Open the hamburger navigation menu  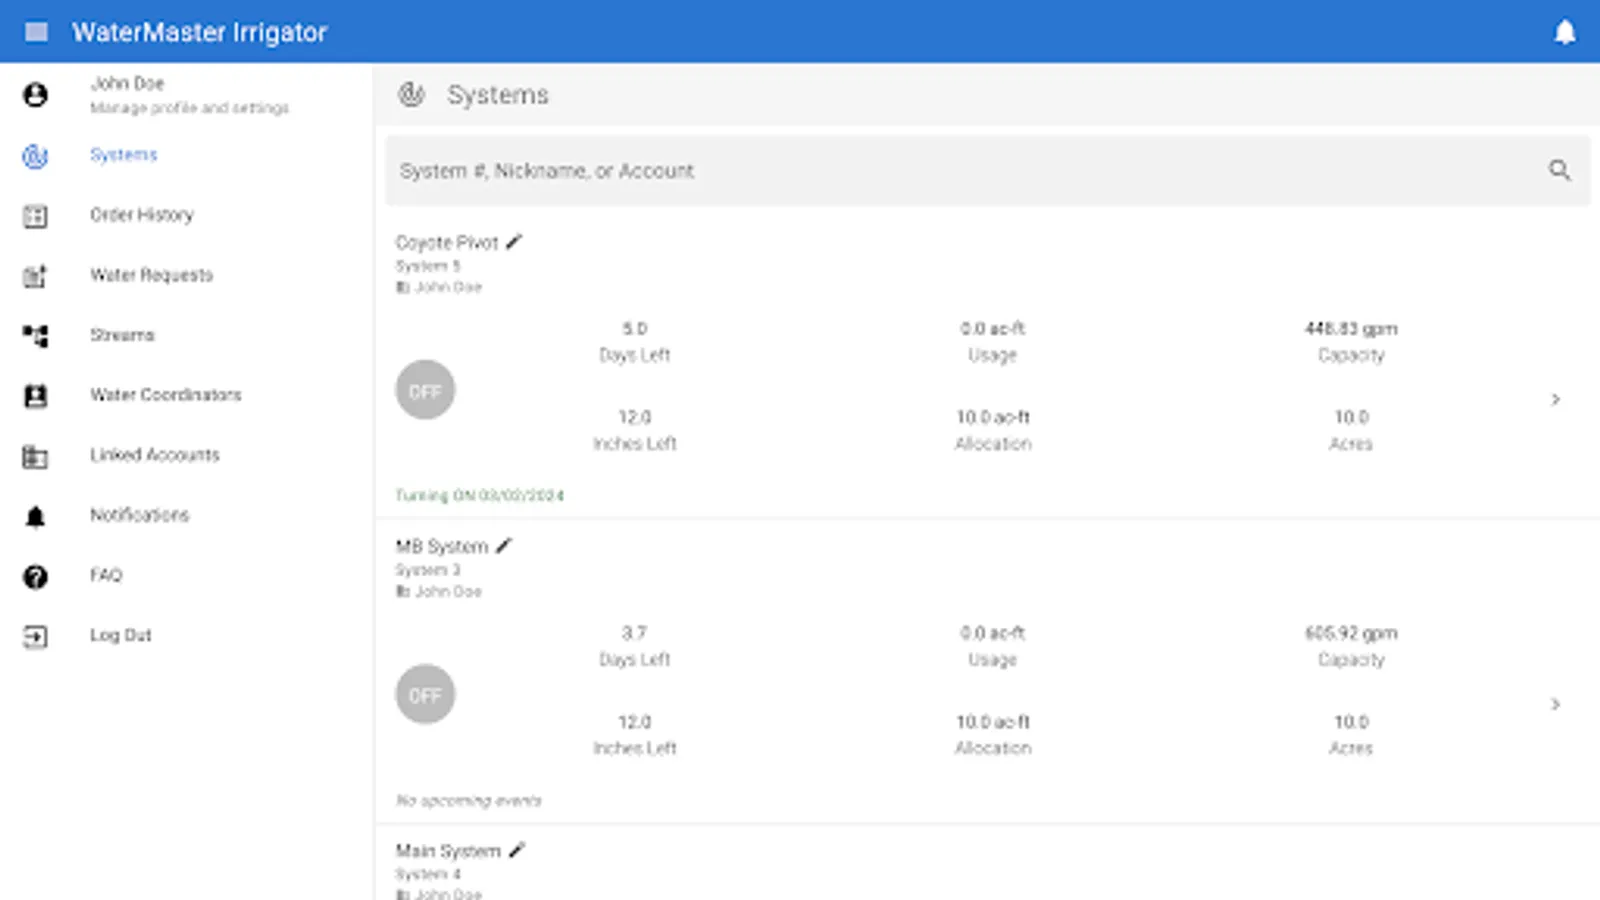pos(36,31)
